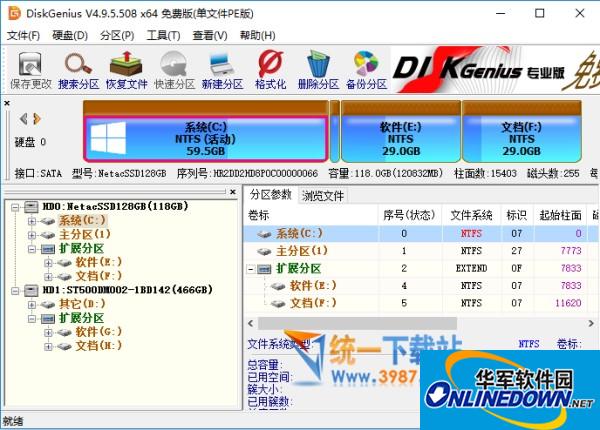Expand the 其它(D:) tree node
Image resolution: width=600 pixels, height=430 pixels.
[32, 305]
